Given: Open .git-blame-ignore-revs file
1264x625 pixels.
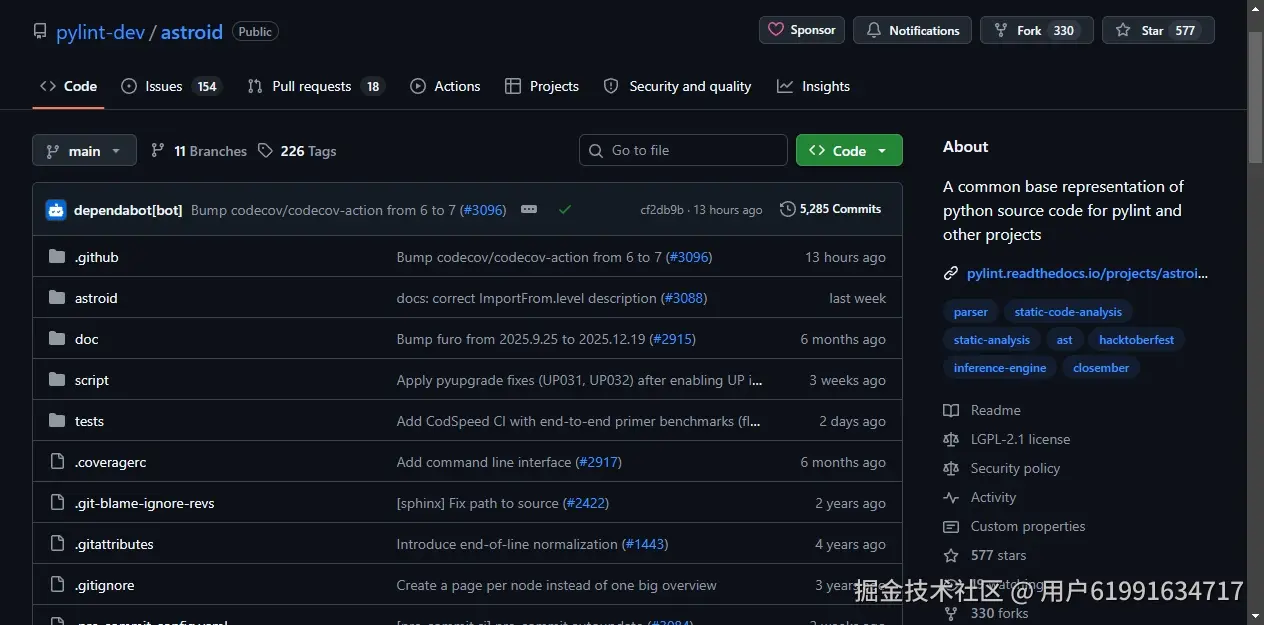Looking at the screenshot, I should (144, 503).
